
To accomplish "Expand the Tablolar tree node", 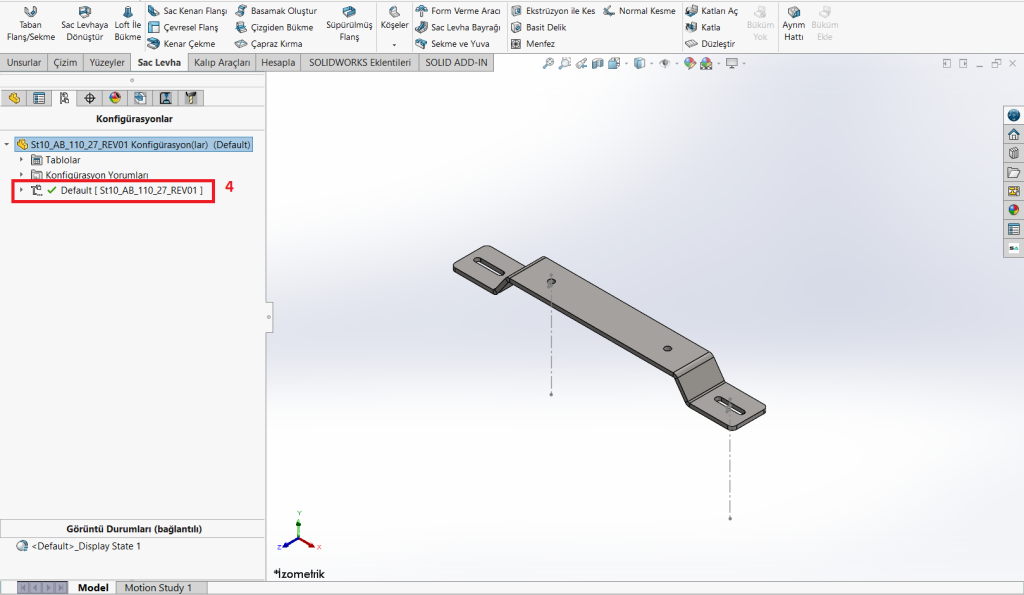I will click(x=21, y=159).
